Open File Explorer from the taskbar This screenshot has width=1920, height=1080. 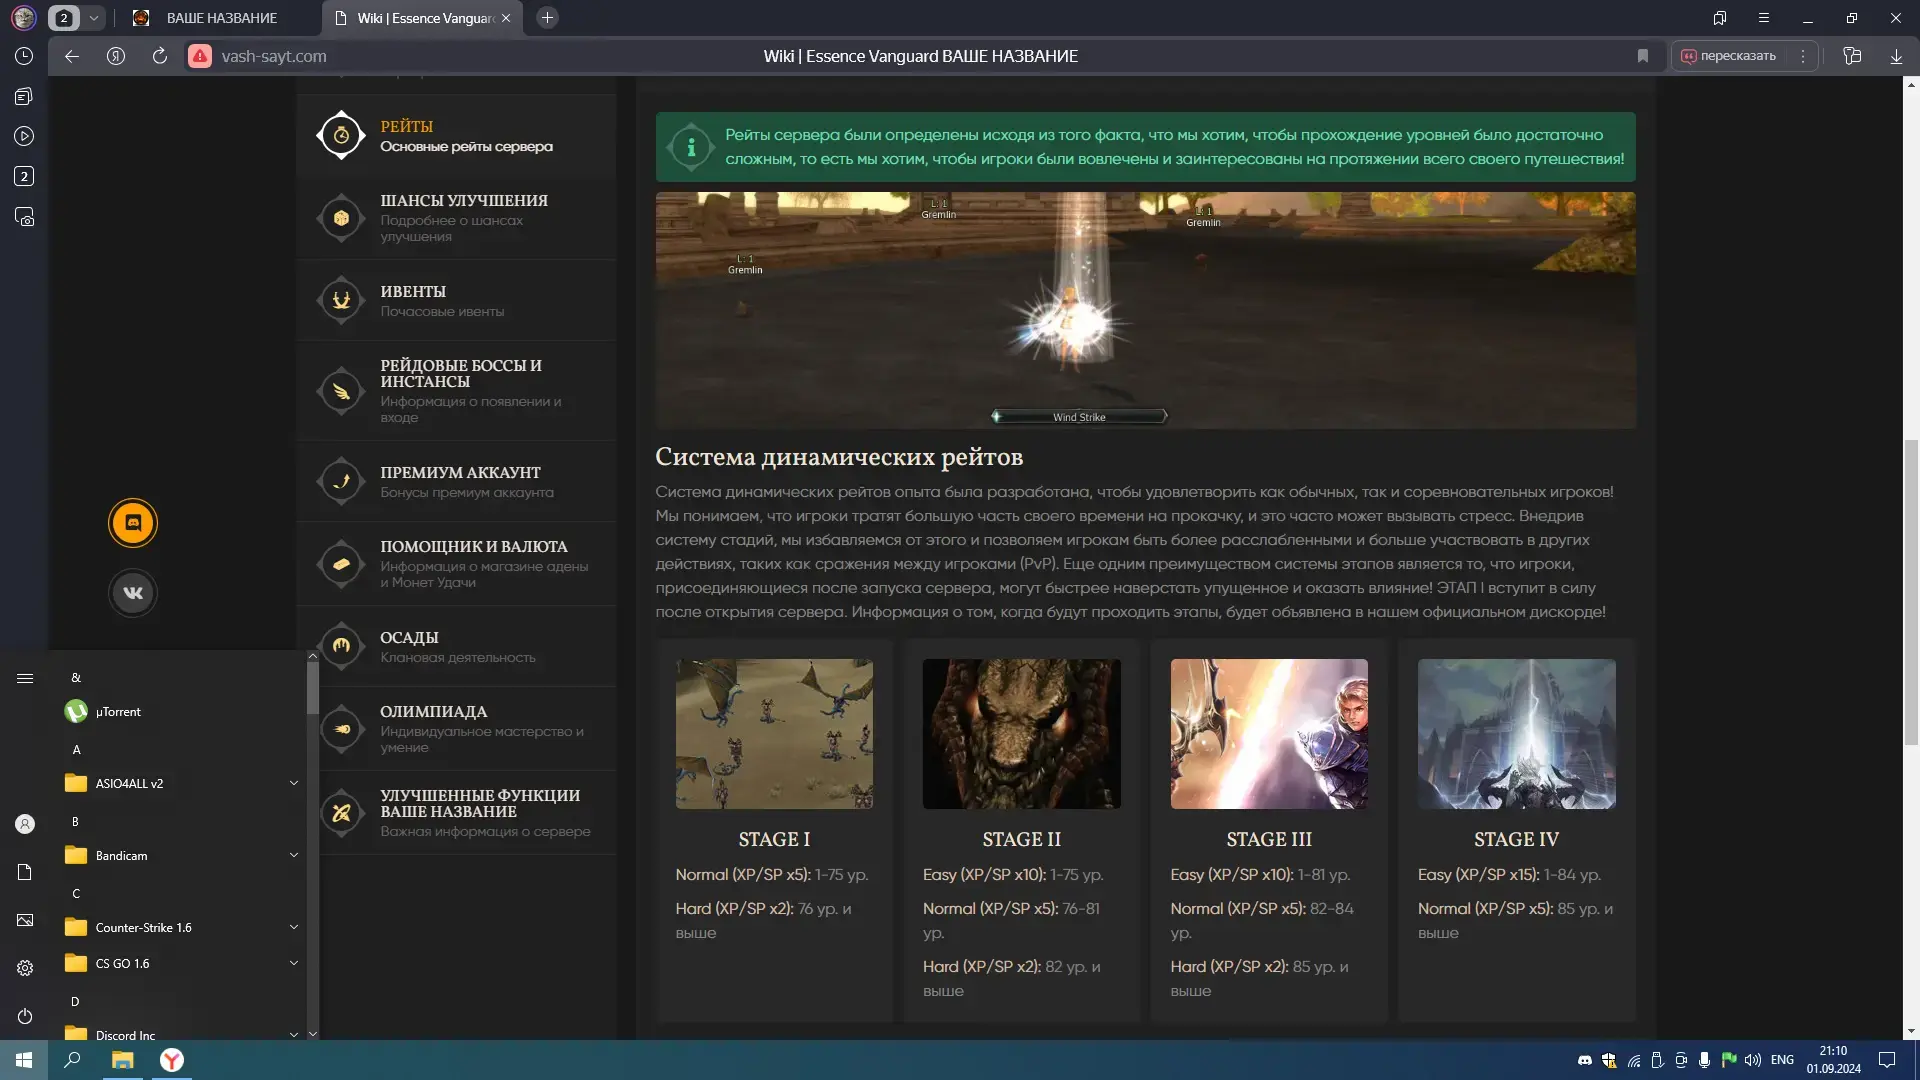(122, 1060)
